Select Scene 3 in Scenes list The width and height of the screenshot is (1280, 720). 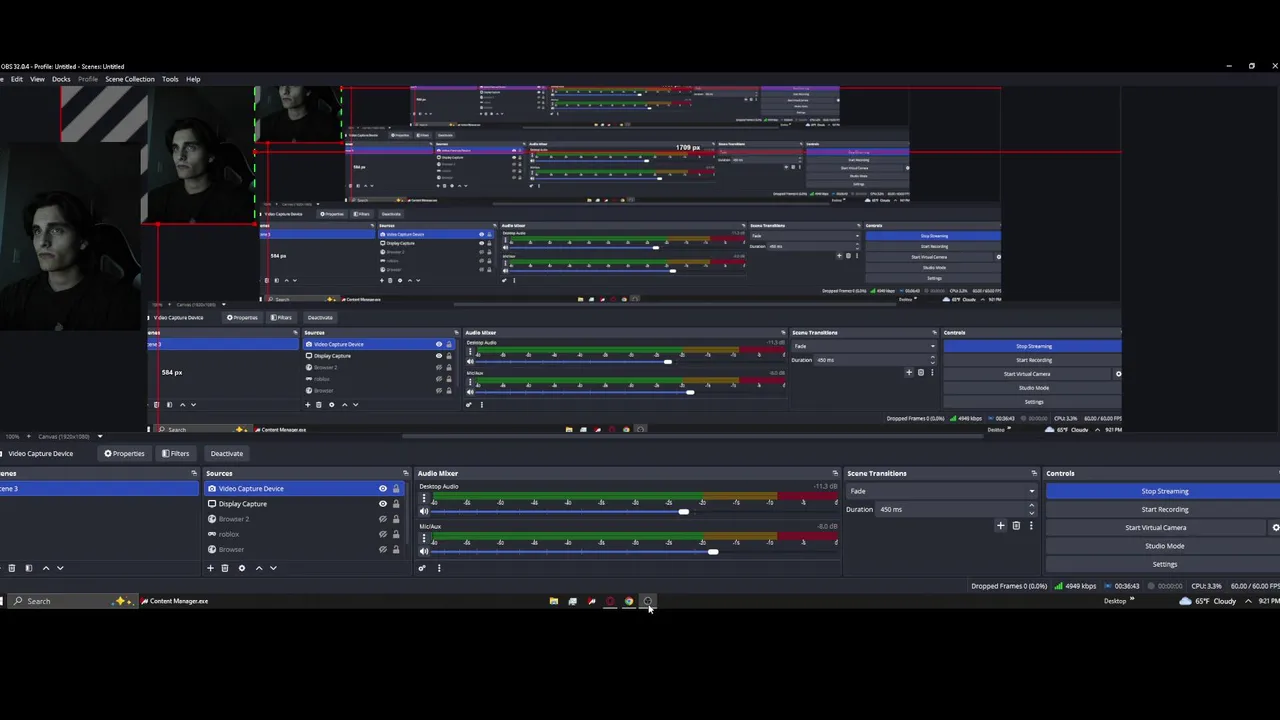click(99, 488)
